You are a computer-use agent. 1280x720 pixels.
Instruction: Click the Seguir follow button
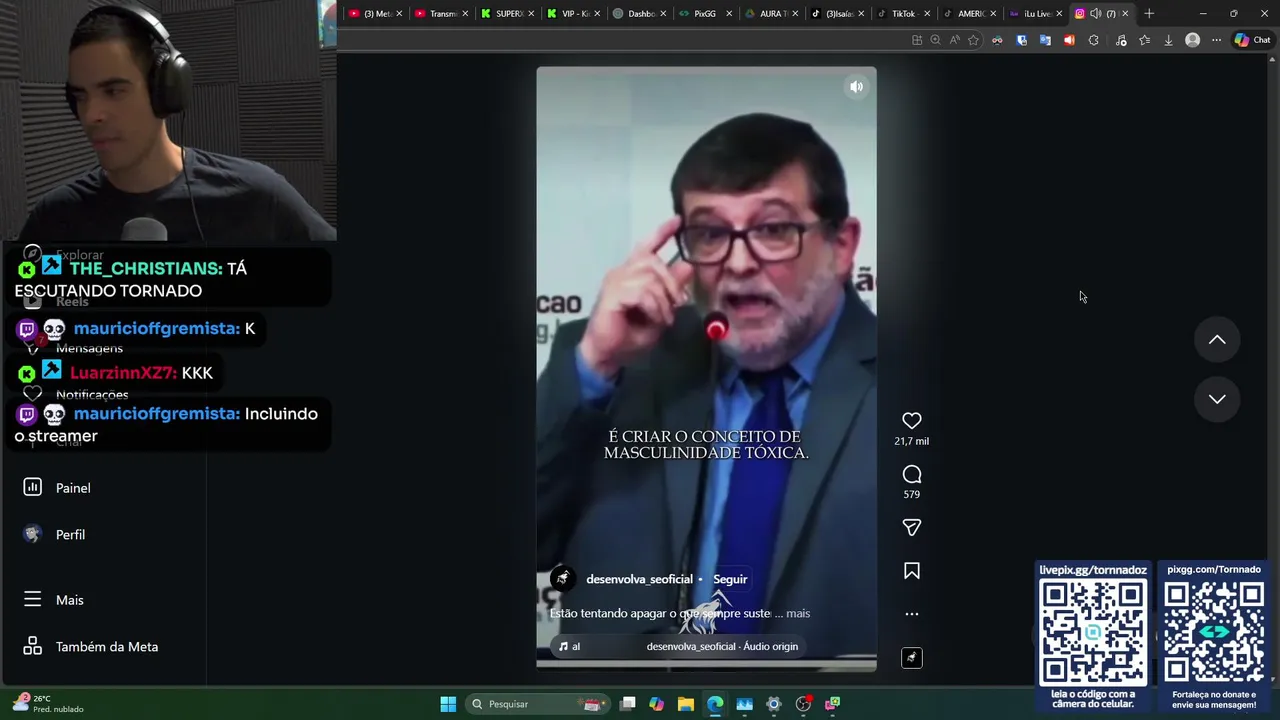[x=730, y=579]
